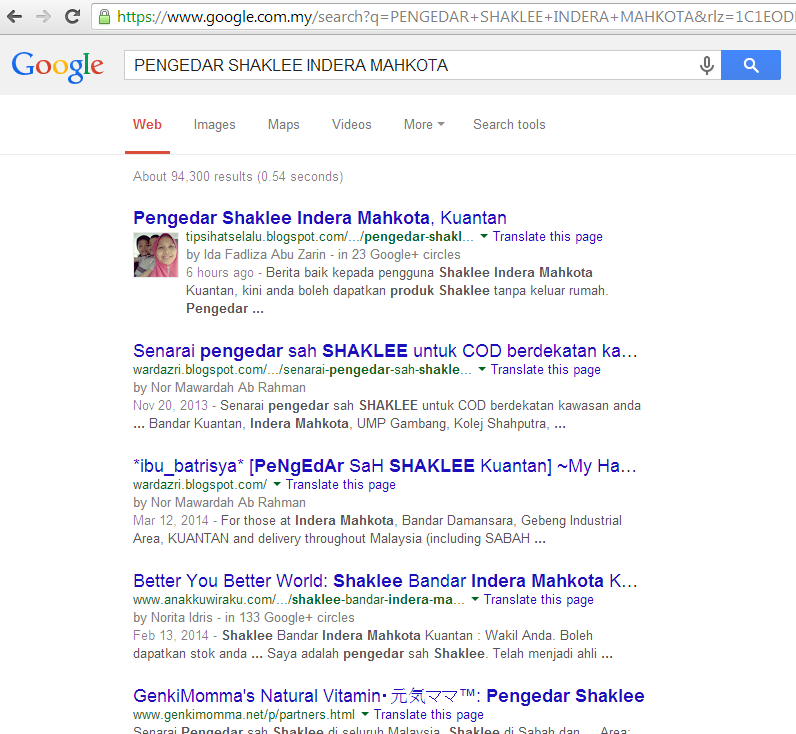
Task: Click the green padlock security icon
Action: tap(105, 17)
